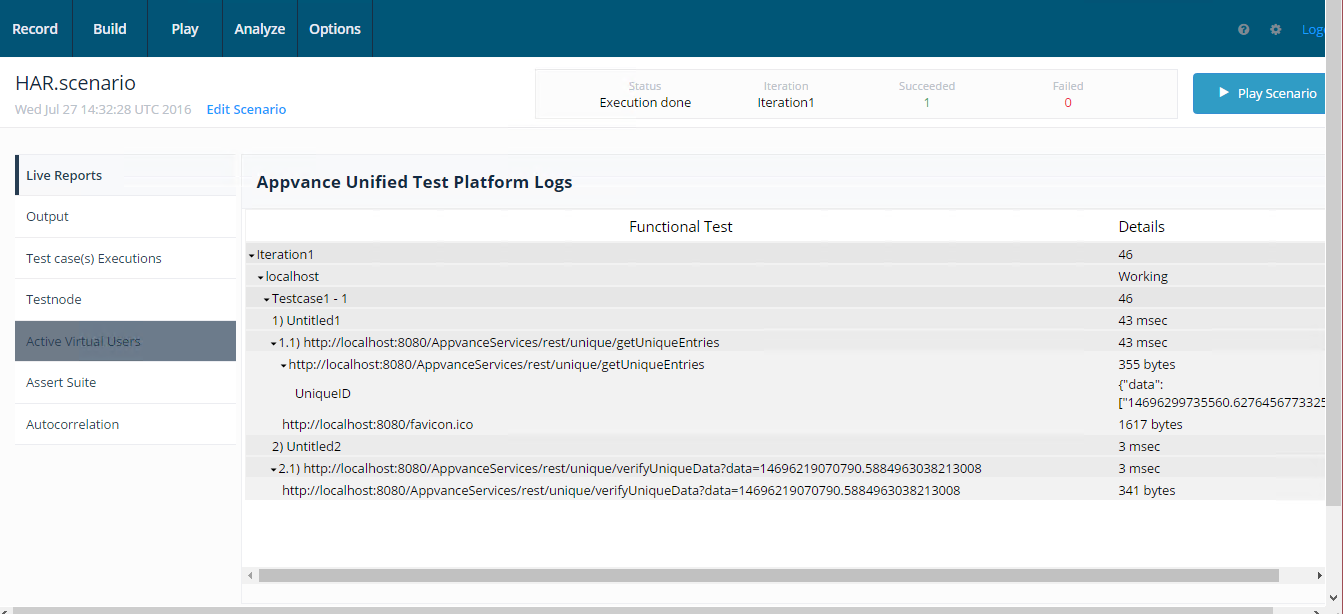The width and height of the screenshot is (1343, 614).
Task: Open the Assert Suite tab
Action: (x=126, y=383)
